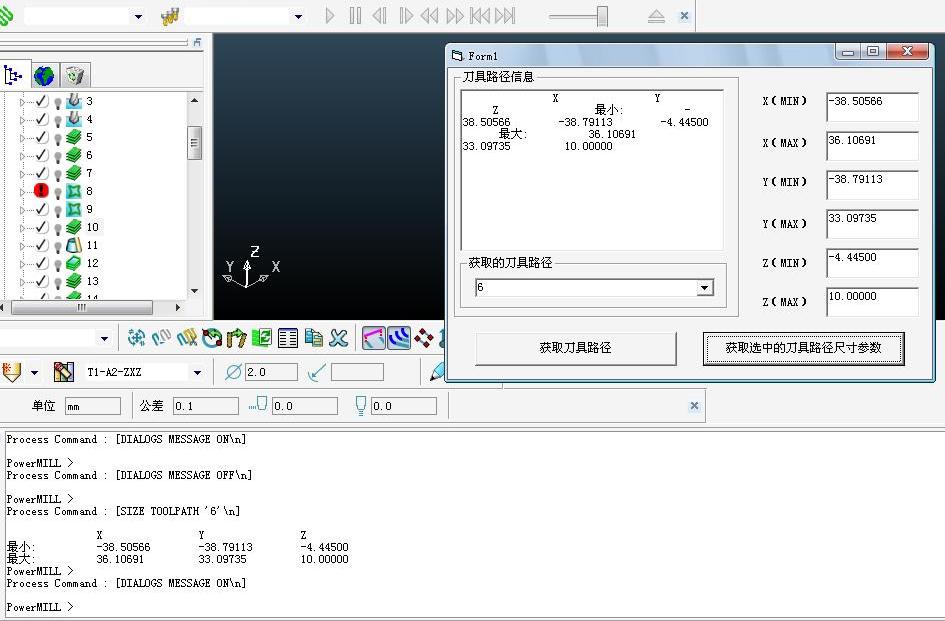Select the green layered icon of toolpath 5
Viewport: 945px width, 621px height.
[74, 137]
